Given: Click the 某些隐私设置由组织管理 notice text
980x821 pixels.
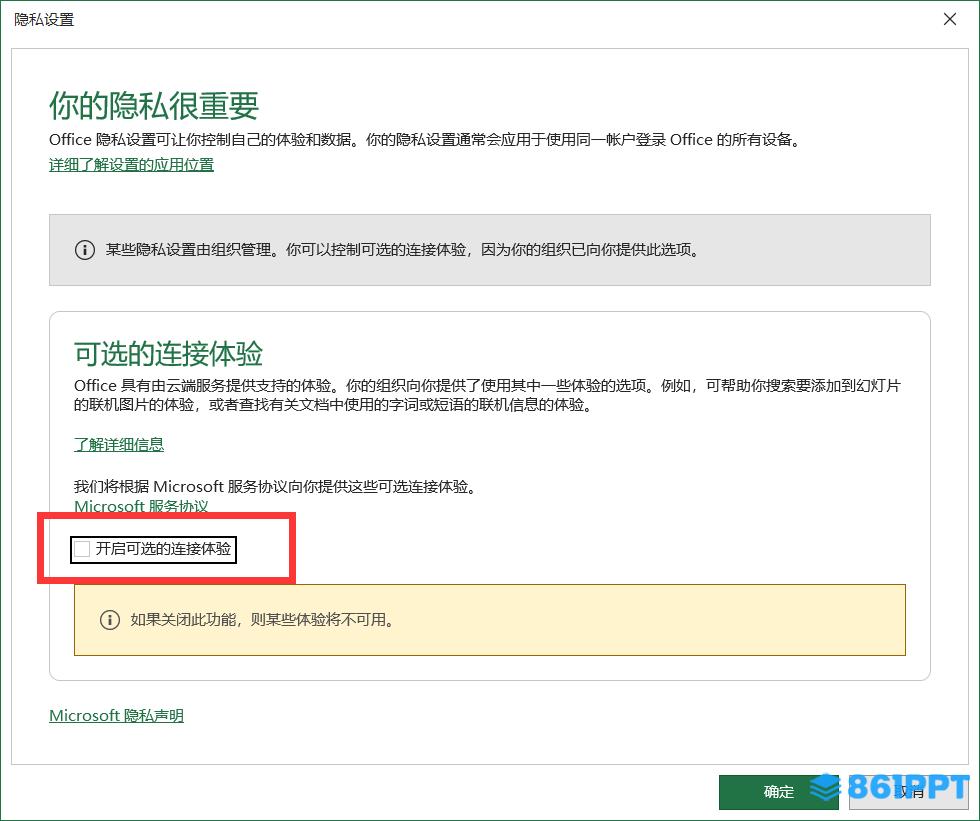Looking at the screenshot, I should pyautogui.click(x=402, y=250).
